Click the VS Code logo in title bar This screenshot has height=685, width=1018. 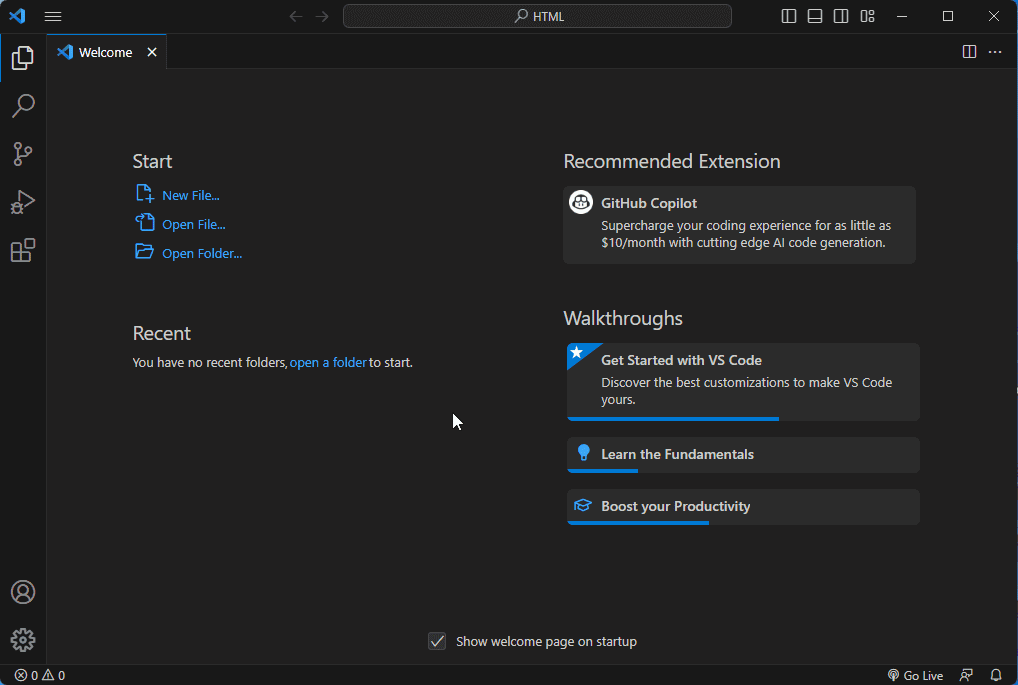pyautogui.click(x=18, y=16)
